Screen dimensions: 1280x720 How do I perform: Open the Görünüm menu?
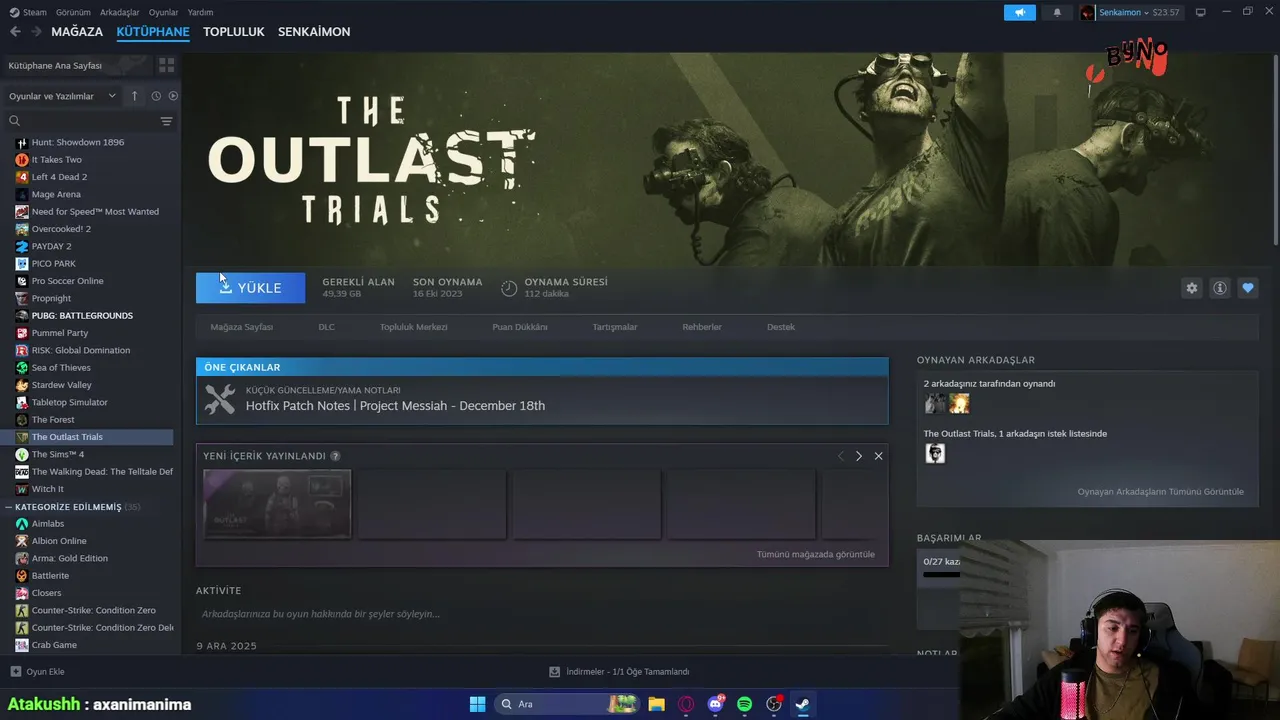click(73, 12)
